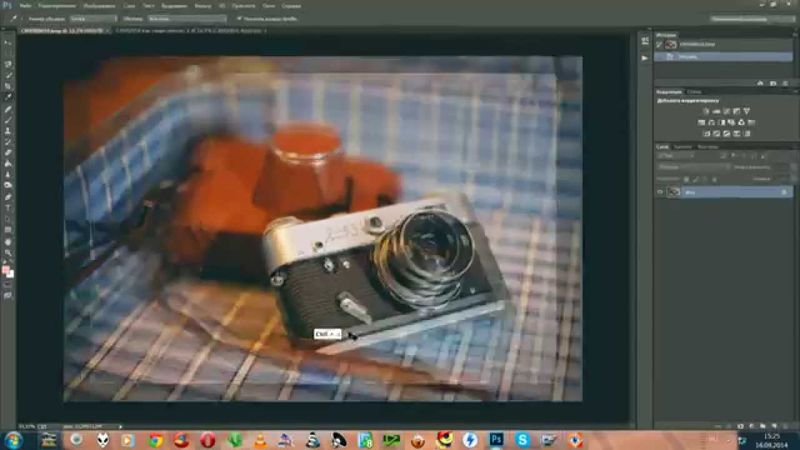Image resolution: width=800 pixels, height=450 pixels.
Task: Select the Lasso tool
Action: pos(8,65)
